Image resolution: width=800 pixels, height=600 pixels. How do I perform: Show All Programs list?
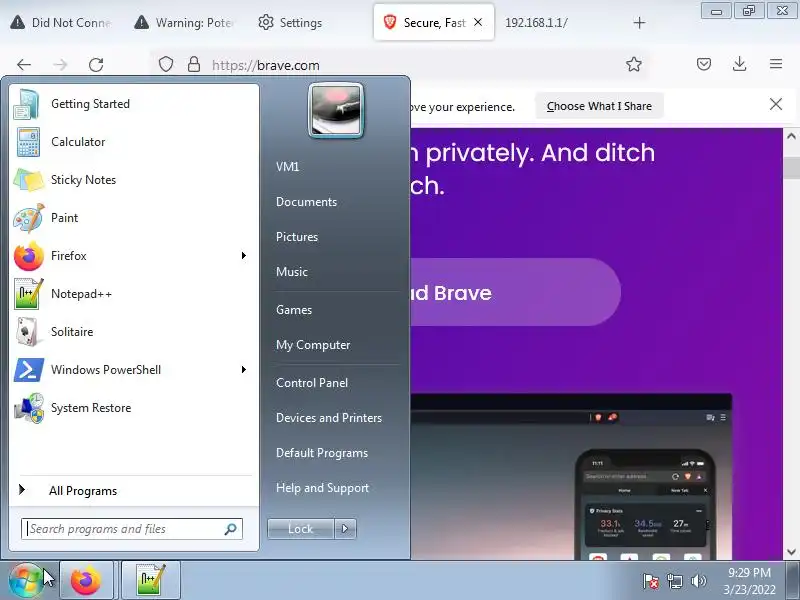[134, 491]
